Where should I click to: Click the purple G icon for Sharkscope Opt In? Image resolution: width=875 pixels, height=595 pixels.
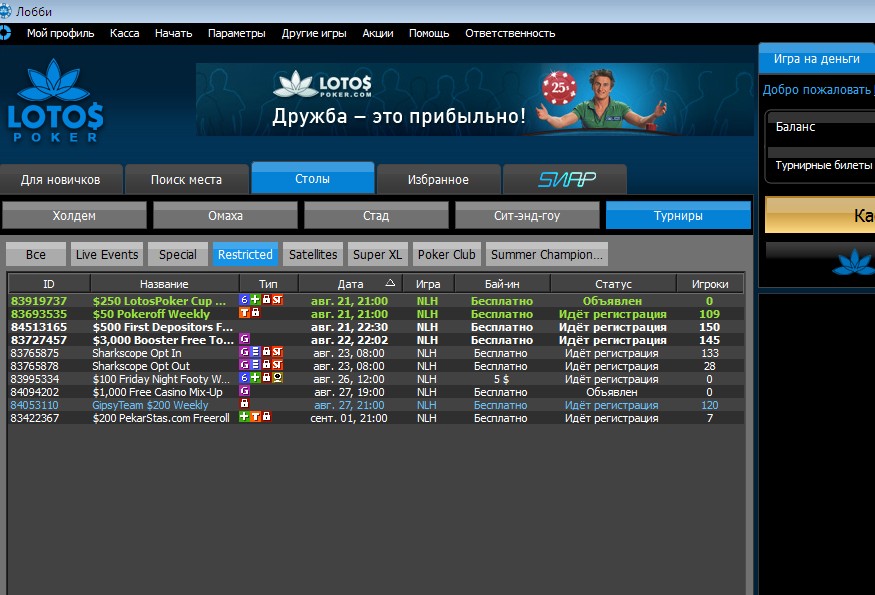244,352
